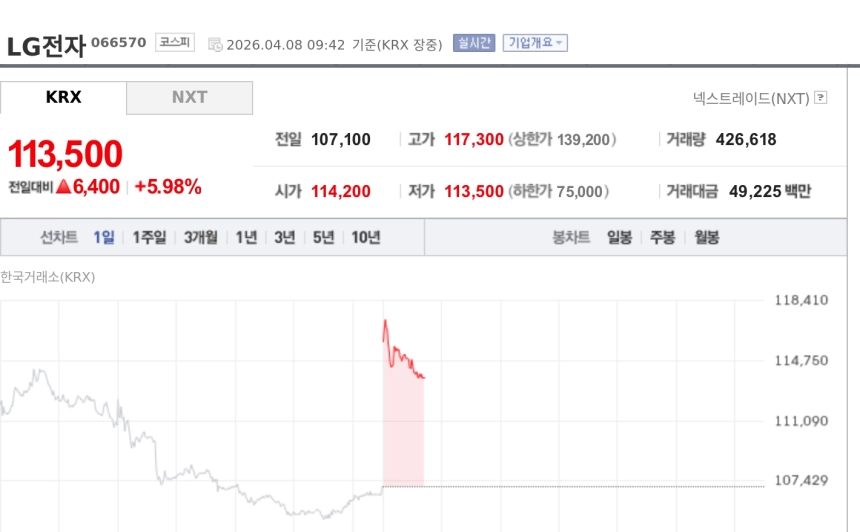The height and width of the screenshot is (532, 860).
Task: Open the 월봉 monthly candlestick chart
Action: [706, 238]
